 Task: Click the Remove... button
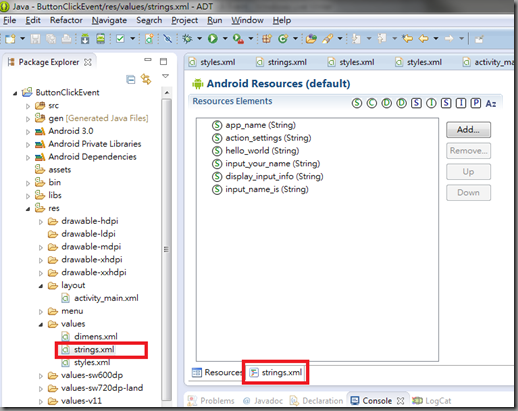[x=468, y=151]
